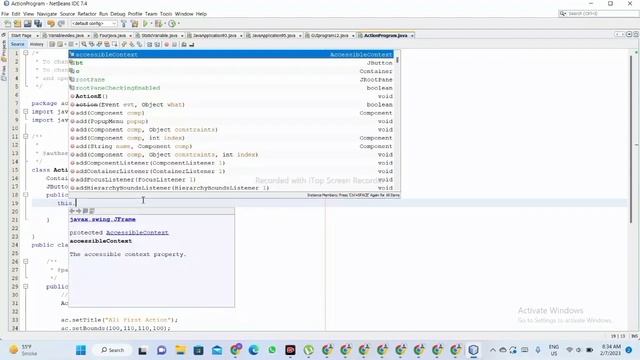Click the Back arrow in the Javadoc popup
The width and height of the screenshot is (640, 360).
(72, 211)
